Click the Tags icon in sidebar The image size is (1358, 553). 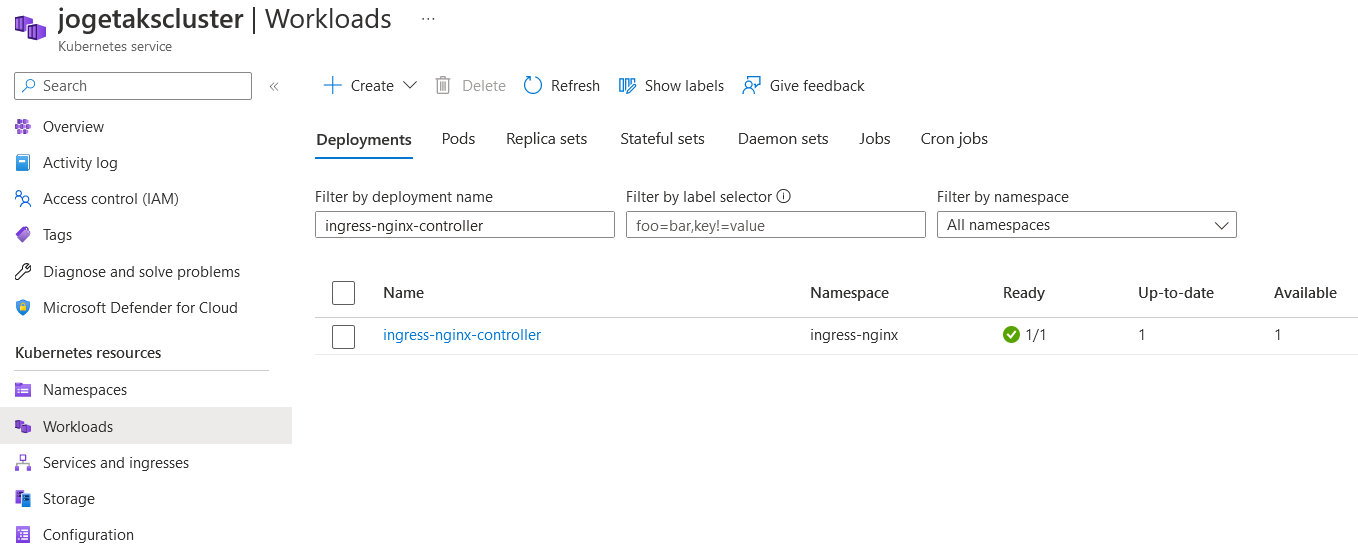(23, 235)
